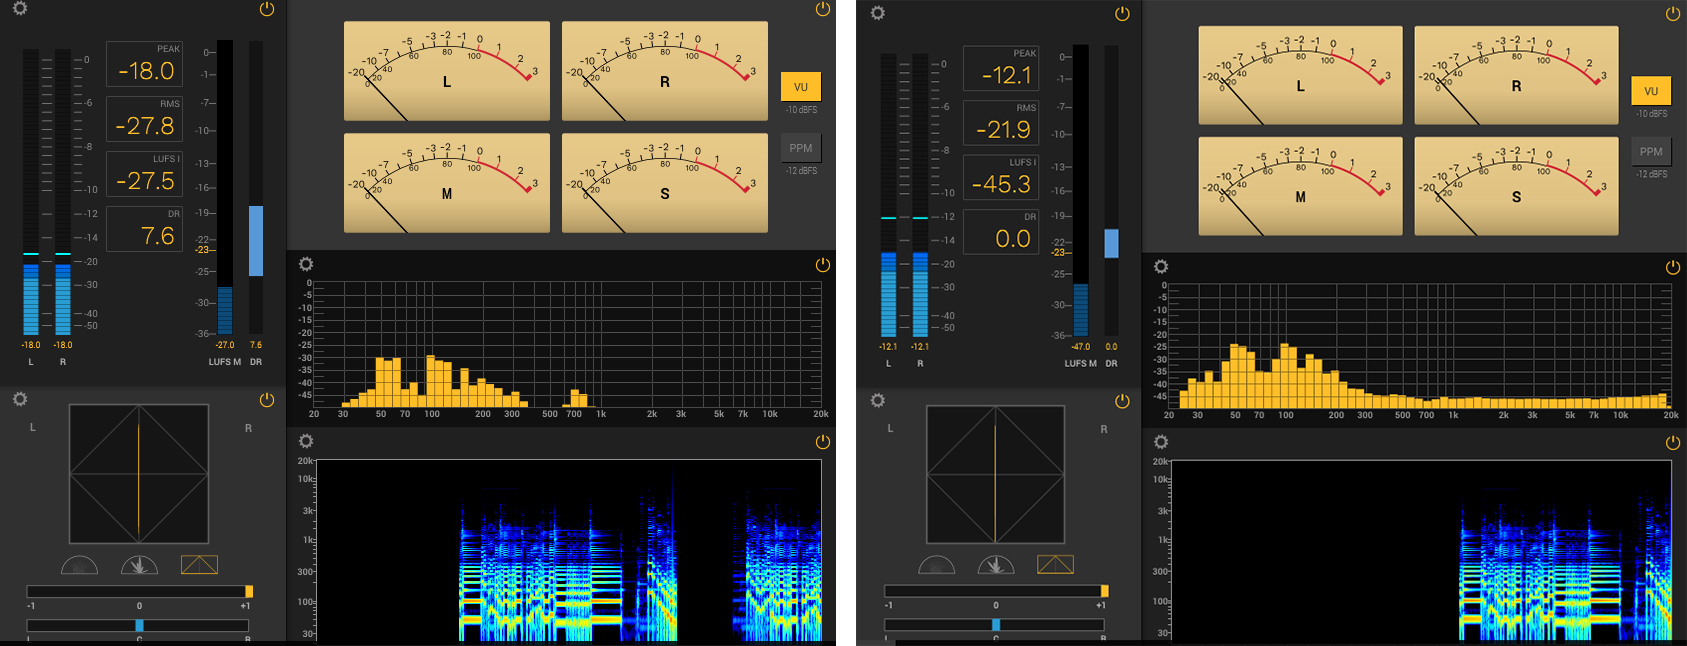Open level meter settings gear in right window
Image resolution: width=1687 pixels, height=646 pixels.
[x=877, y=13]
